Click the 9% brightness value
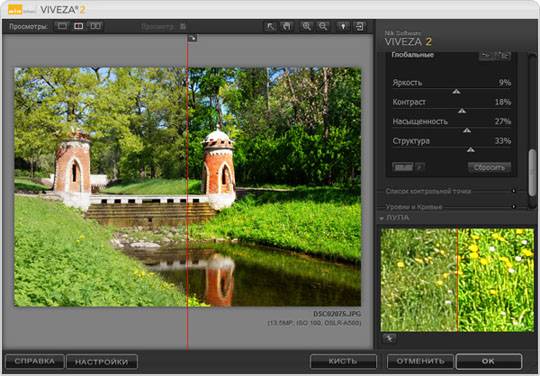Screen dimensions: 540x376 [x=505, y=83]
